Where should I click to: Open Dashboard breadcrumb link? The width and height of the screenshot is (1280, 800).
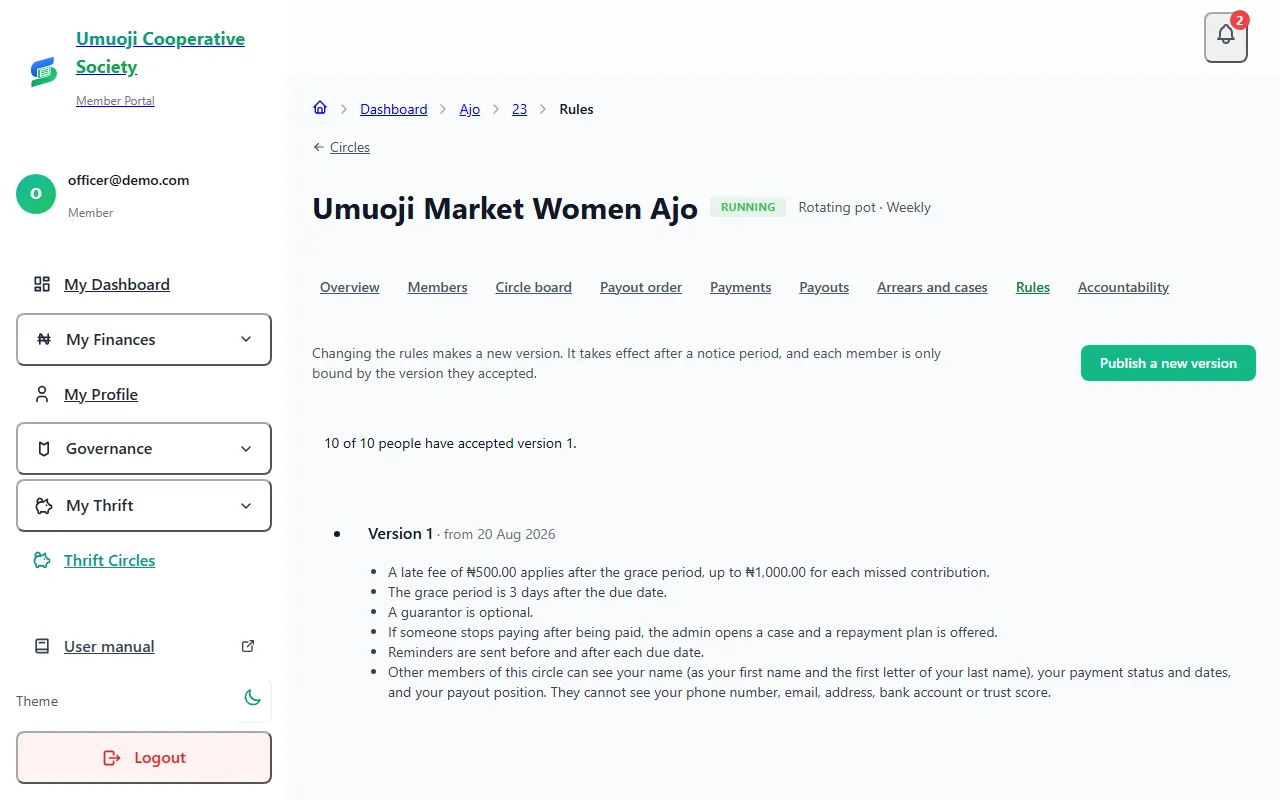coord(394,109)
